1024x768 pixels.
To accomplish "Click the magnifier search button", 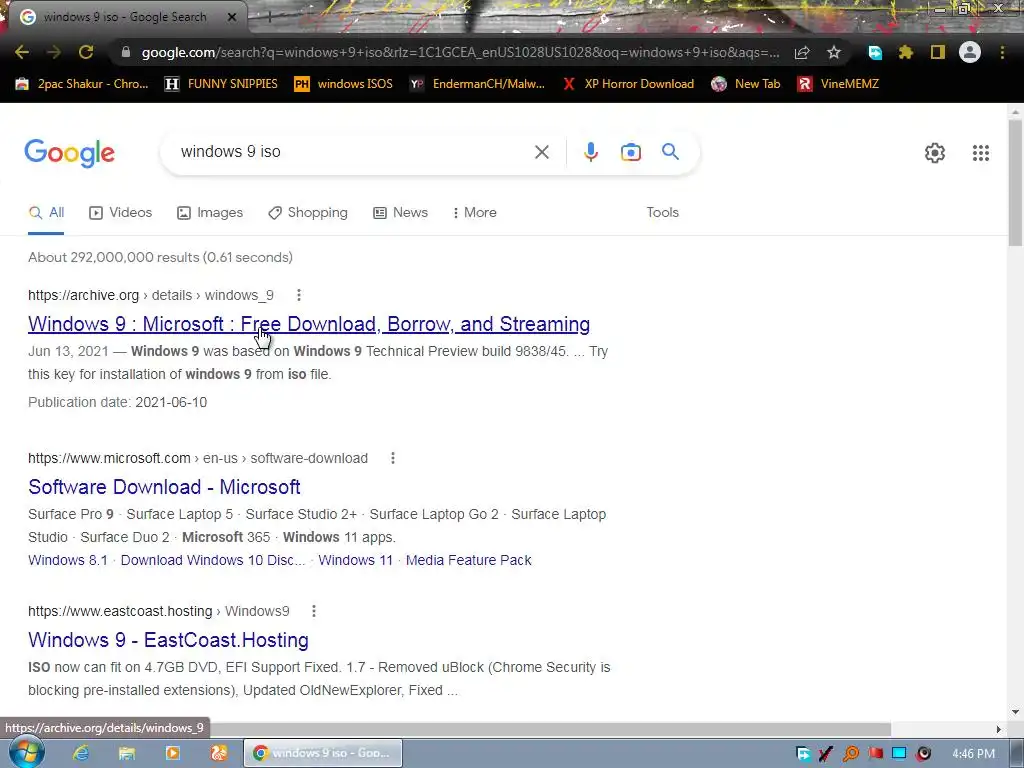I will pyautogui.click(x=670, y=152).
